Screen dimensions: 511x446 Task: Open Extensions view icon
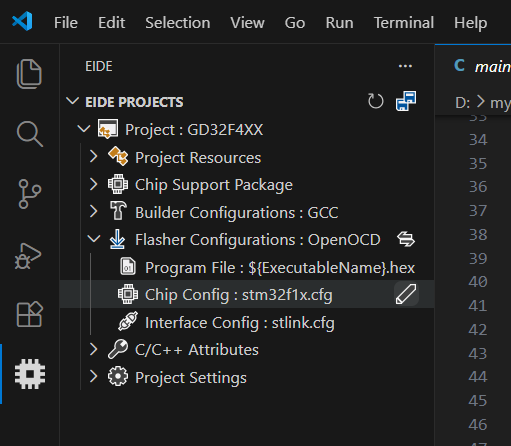coord(30,314)
